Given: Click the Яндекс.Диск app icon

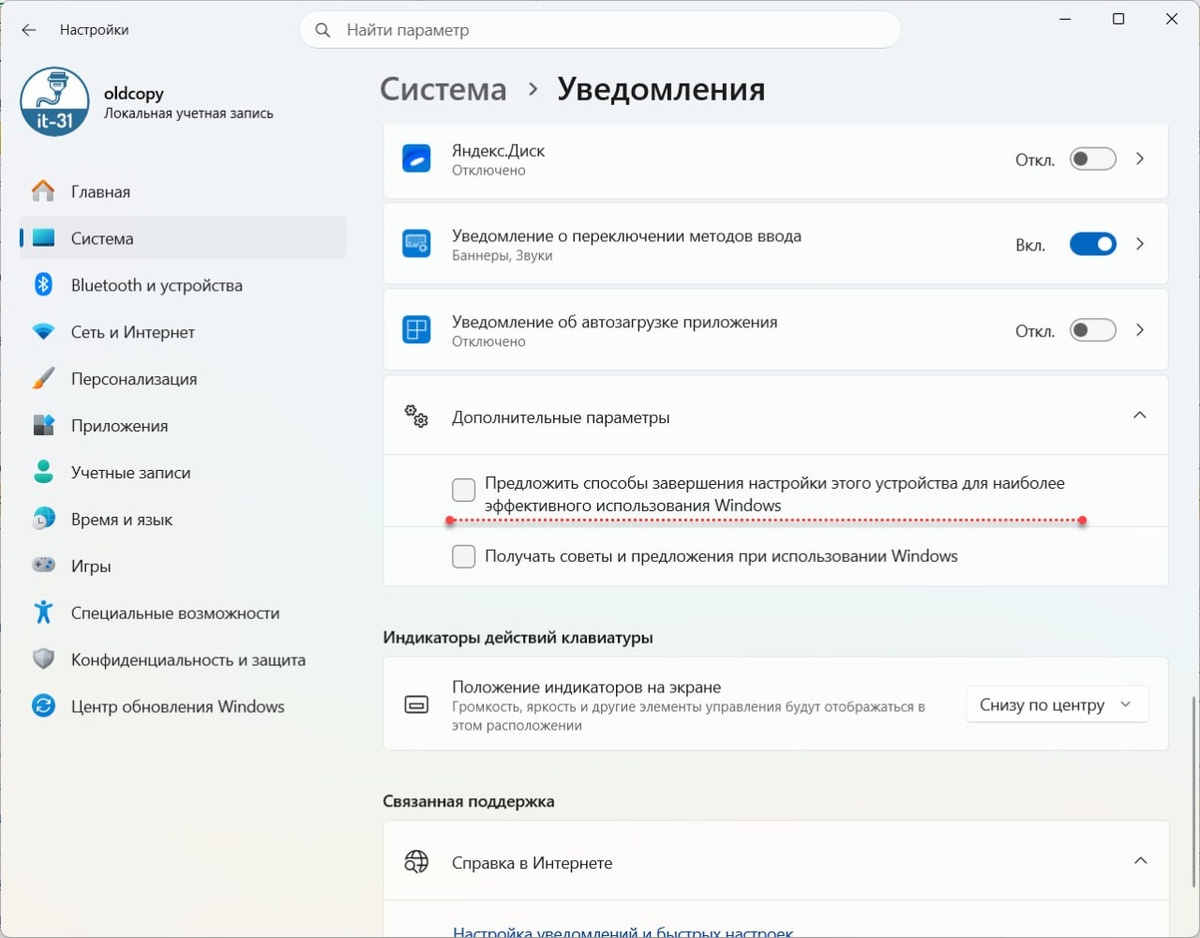Looking at the screenshot, I should (416, 159).
